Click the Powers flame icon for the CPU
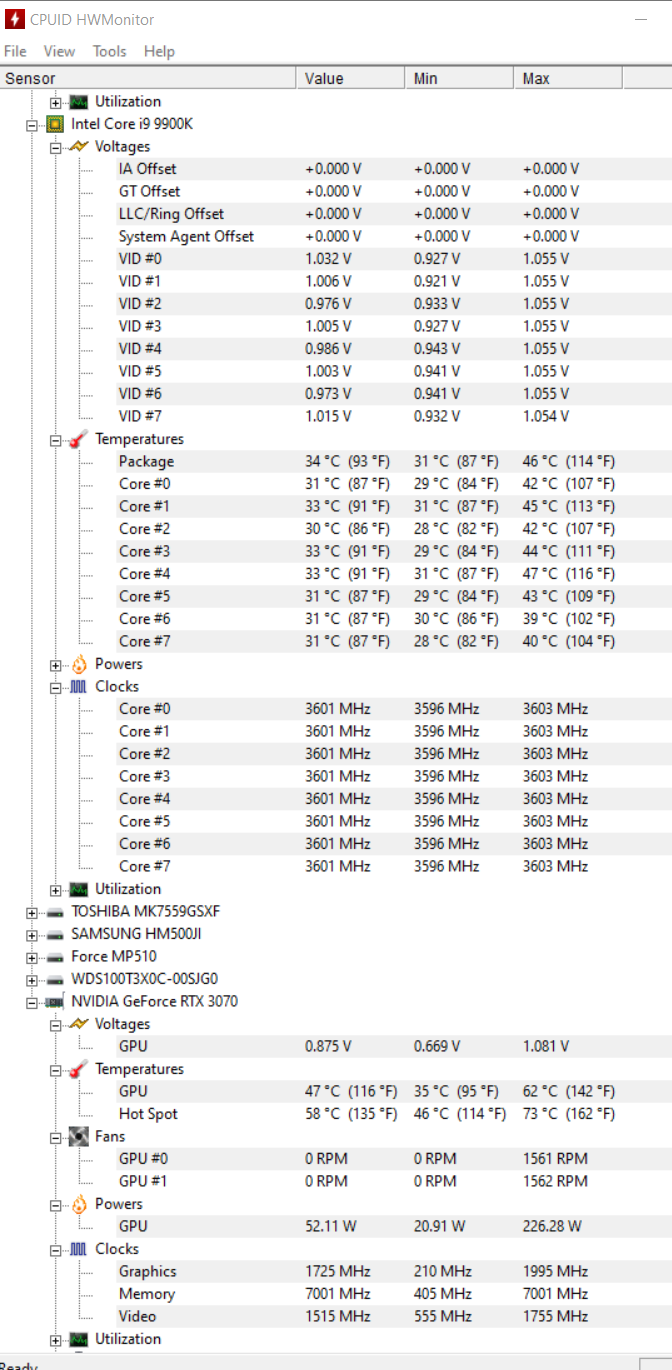Image resolution: width=672 pixels, height=1370 pixels. 78,663
